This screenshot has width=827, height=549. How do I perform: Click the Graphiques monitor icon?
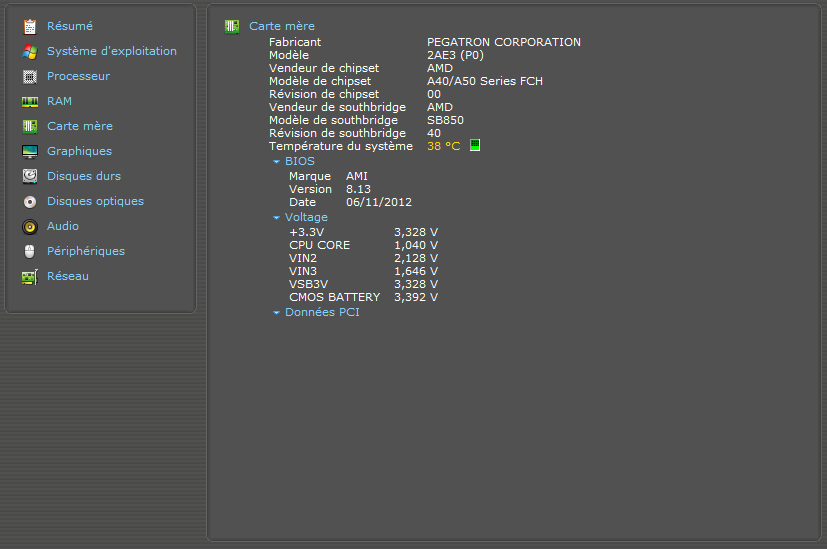(x=30, y=152)
